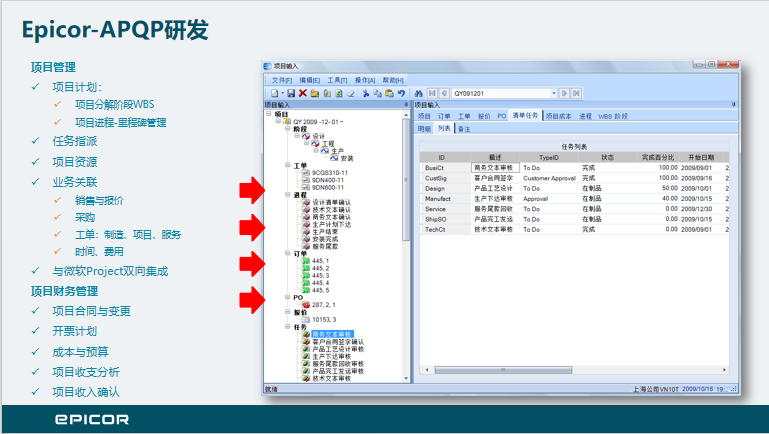Go to next record navigation arrow
Viewport: 769px width, 434px height.
[x=564, y=93]
